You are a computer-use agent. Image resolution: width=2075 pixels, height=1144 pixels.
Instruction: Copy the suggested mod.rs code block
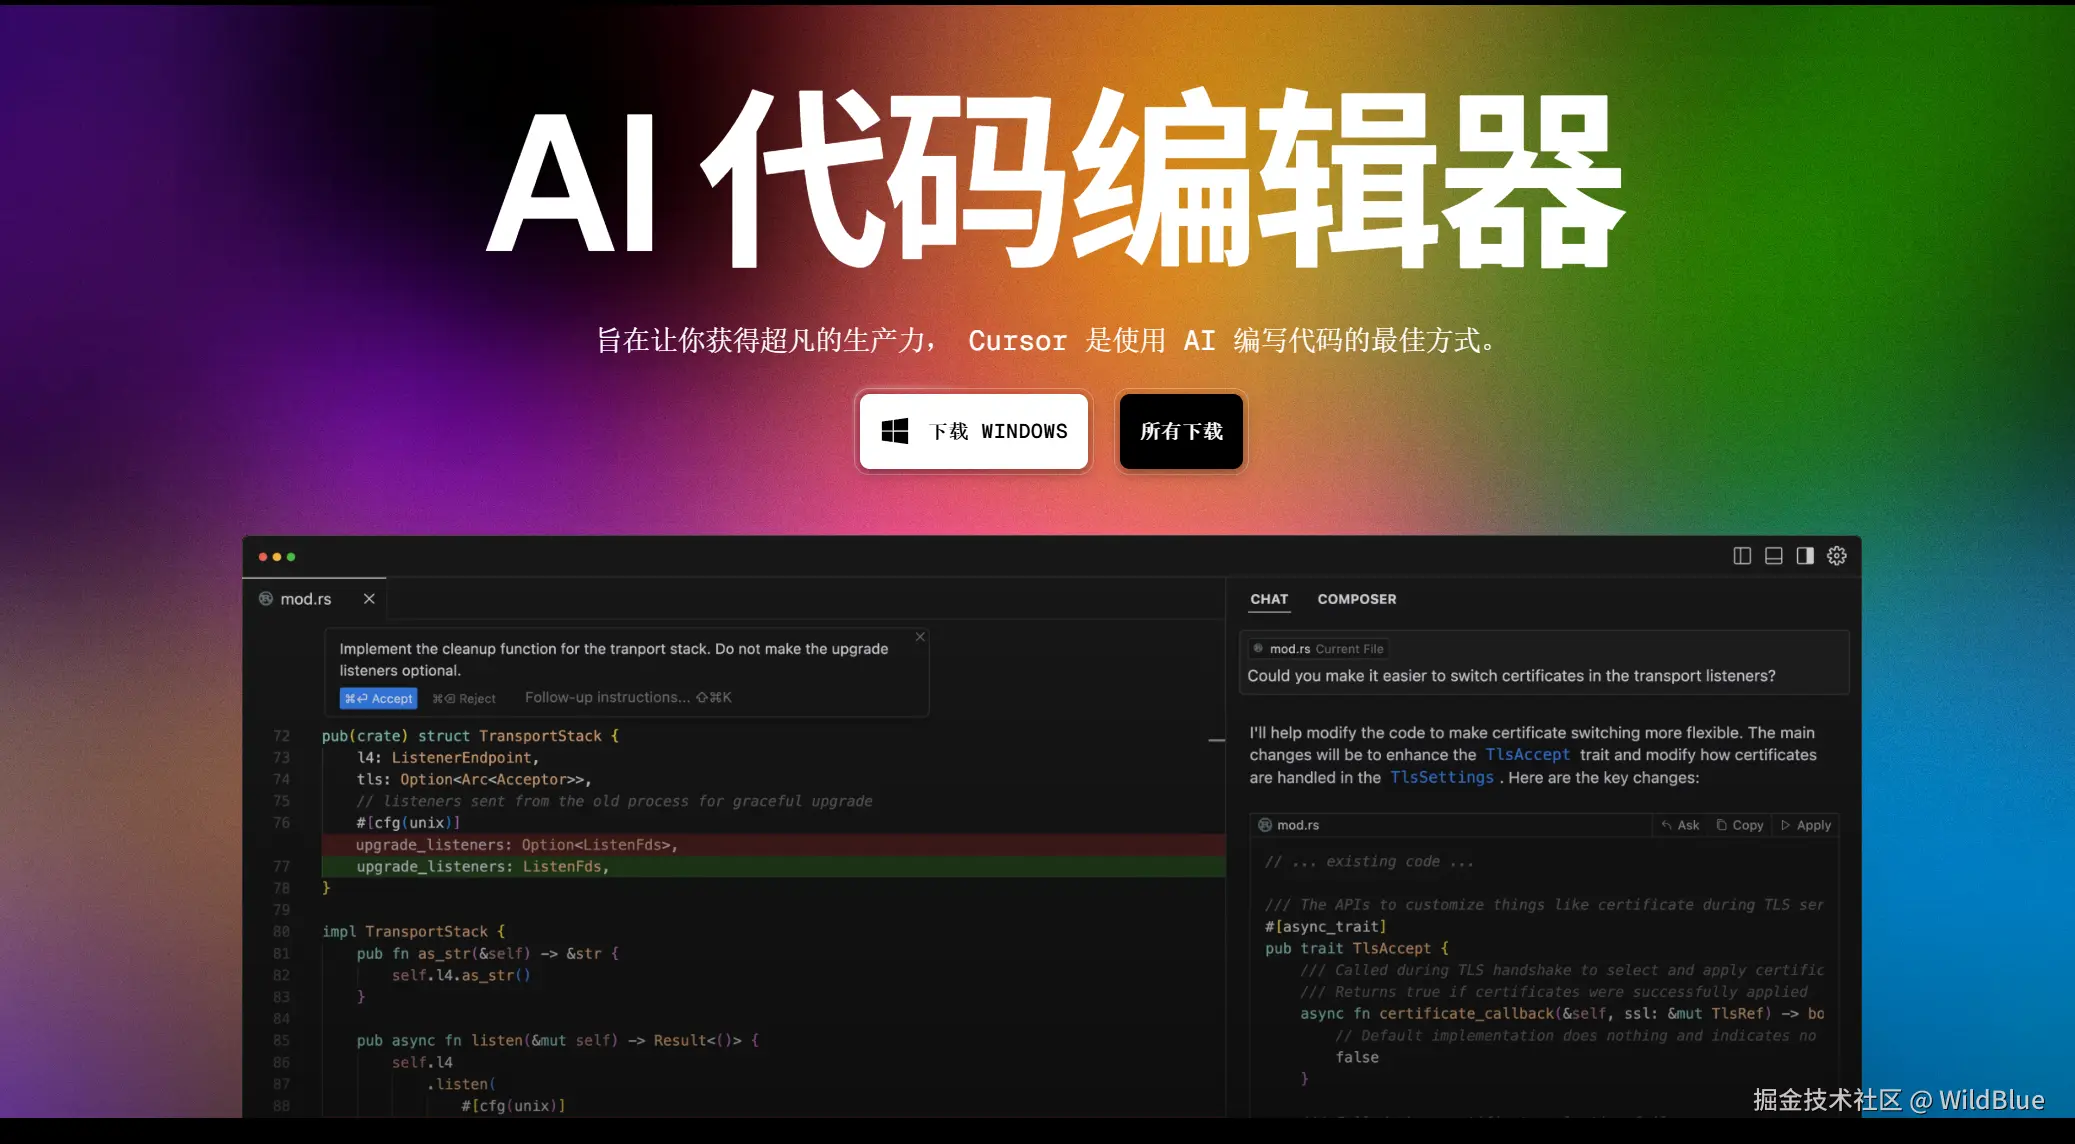1740,825
